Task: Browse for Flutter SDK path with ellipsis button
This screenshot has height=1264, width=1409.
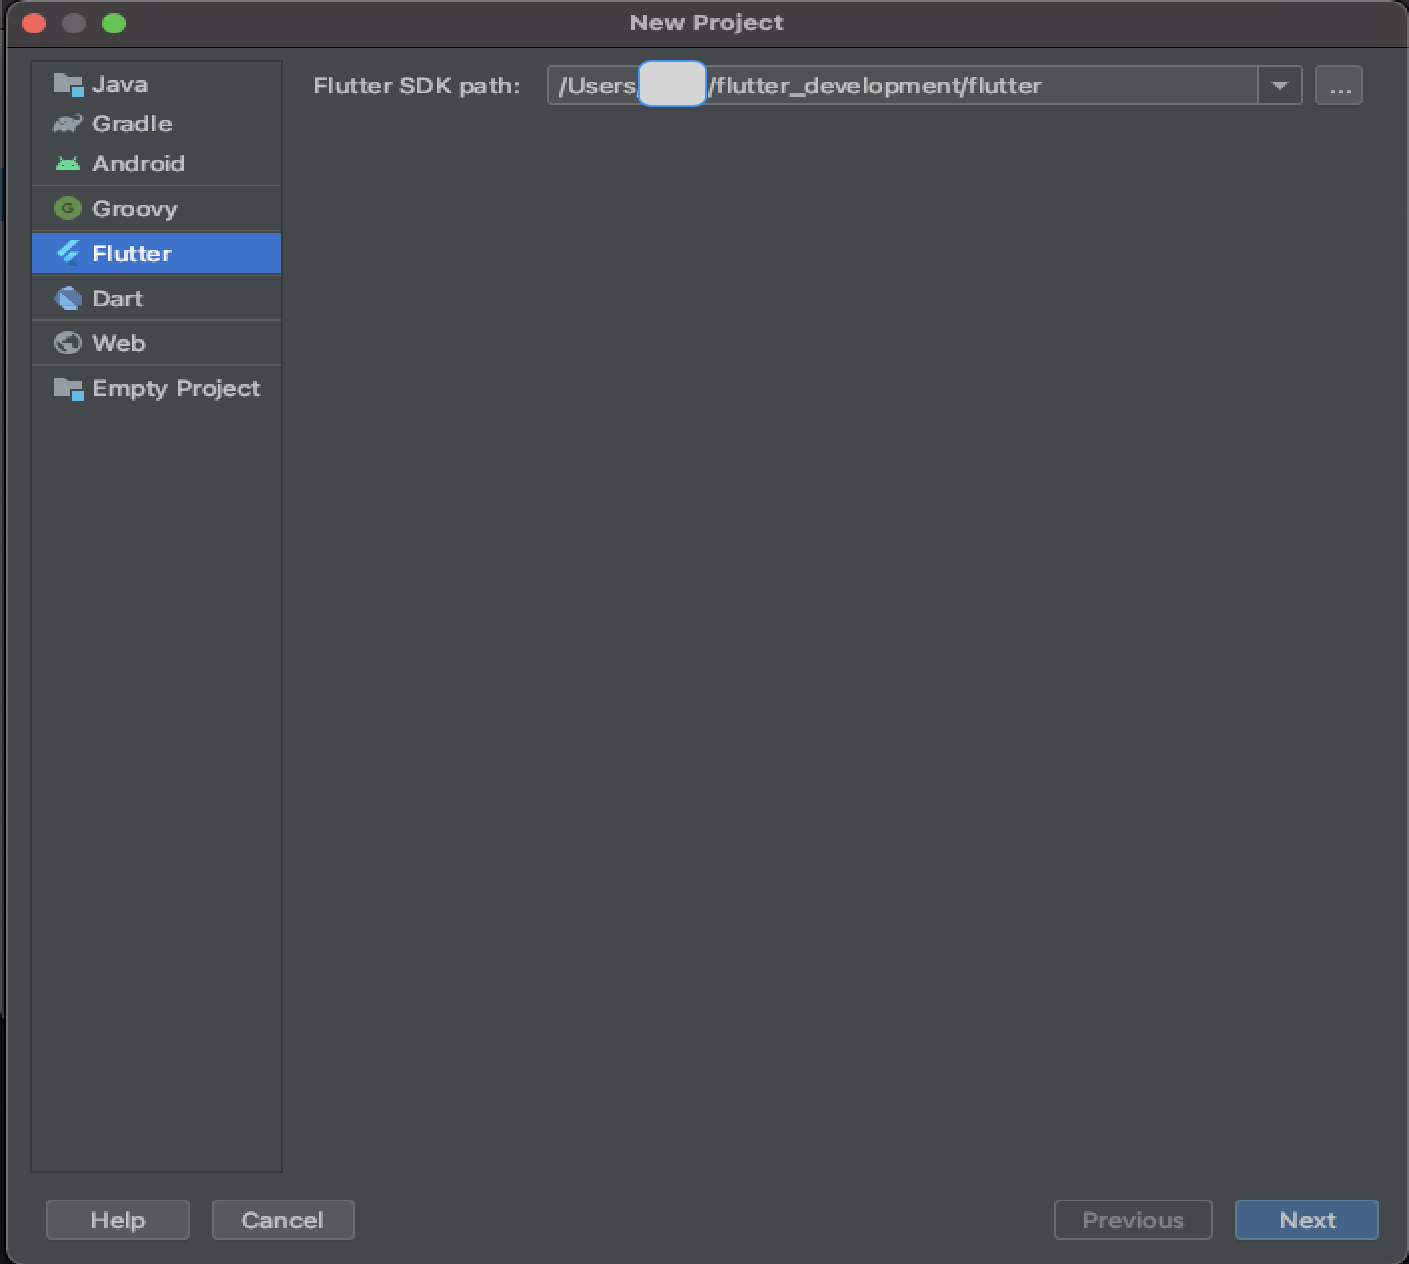Action: pyautogui.click(x=1339, y=85)
